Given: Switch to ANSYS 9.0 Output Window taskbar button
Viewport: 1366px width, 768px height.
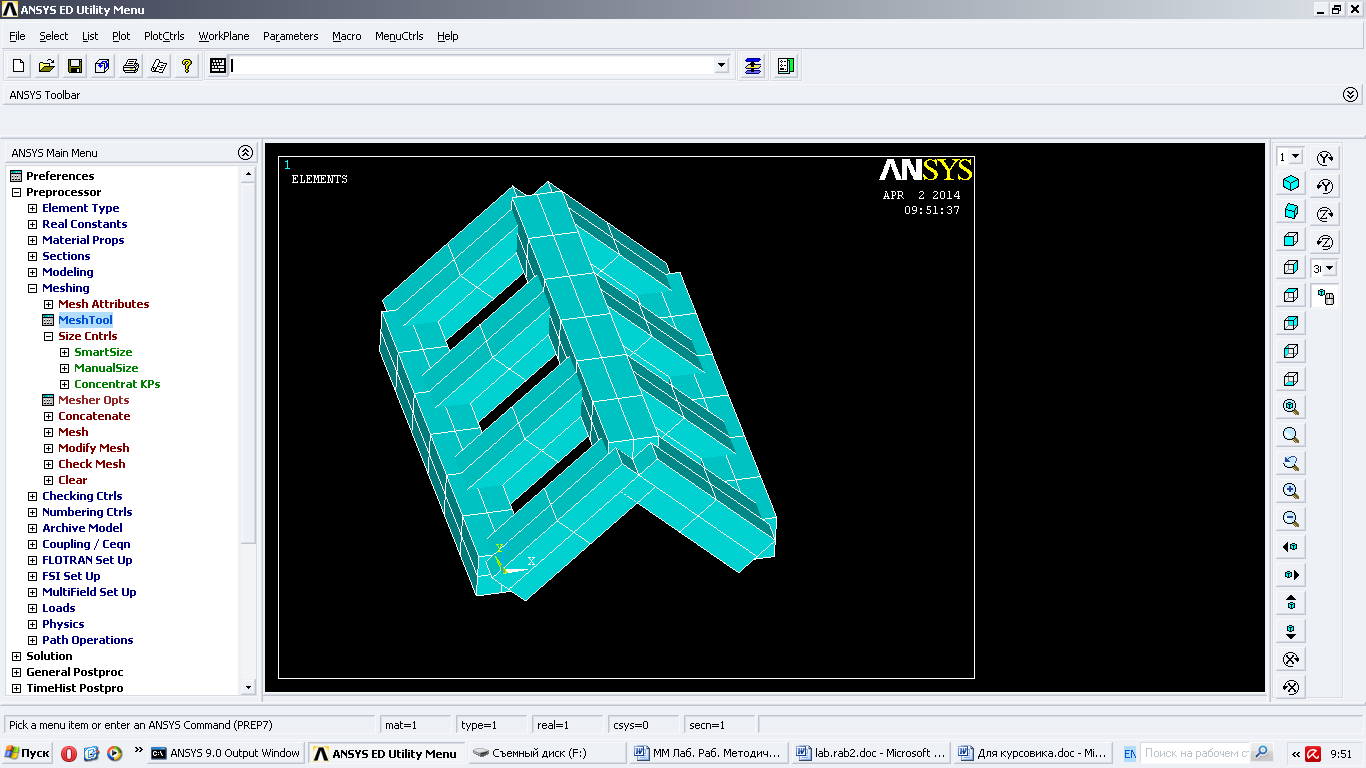Looking at the screenshot, I should (226, 754).
